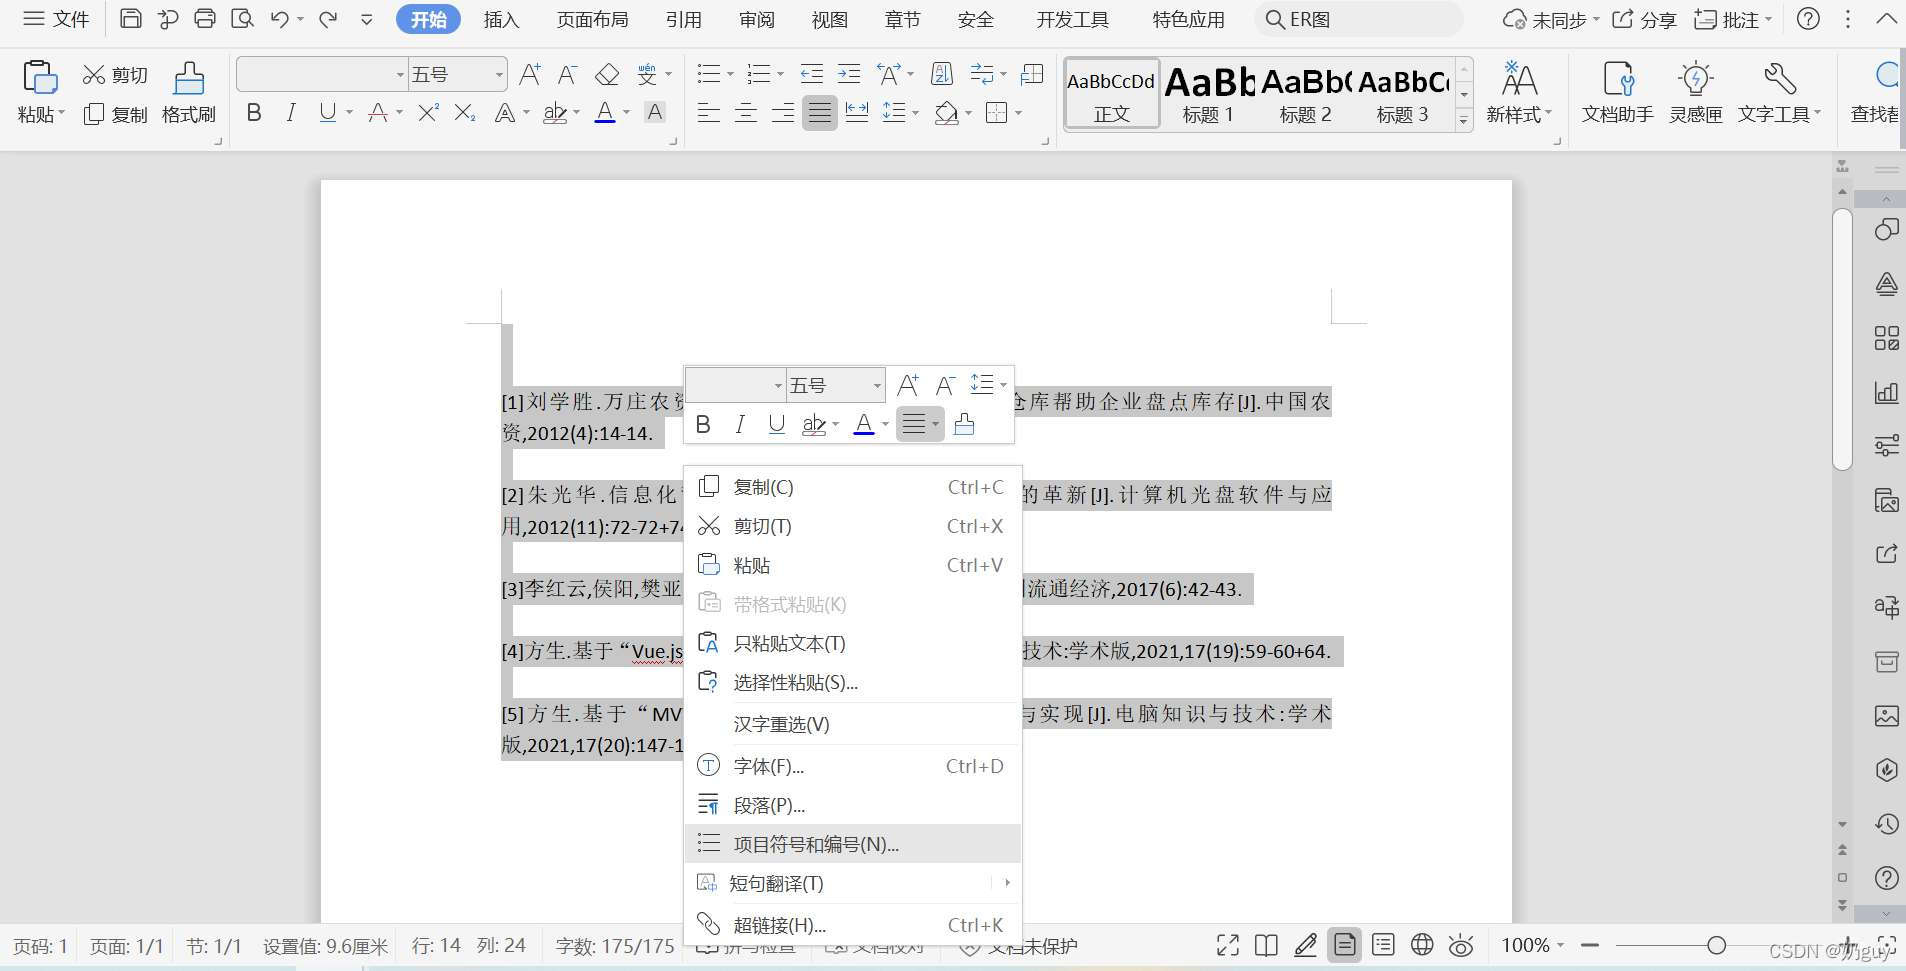Screen dimensions: 1906x971
Task: Open Document Assistant (文档助手)
Action: pos(1617,92)
